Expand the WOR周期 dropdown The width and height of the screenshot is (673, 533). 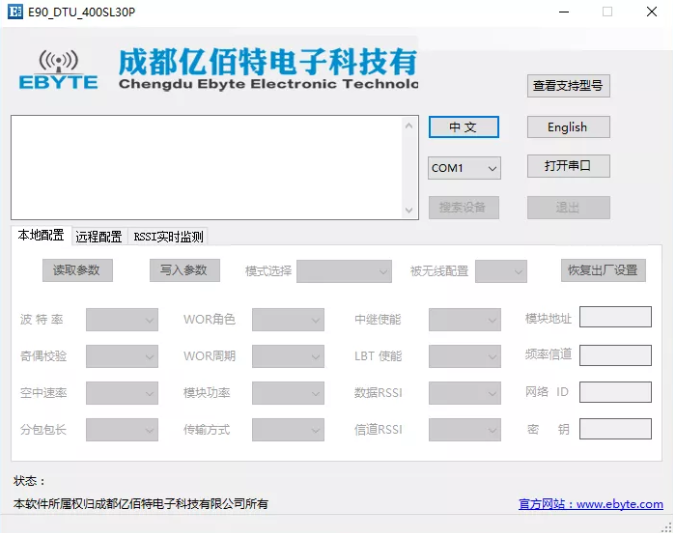pos(288,356)
